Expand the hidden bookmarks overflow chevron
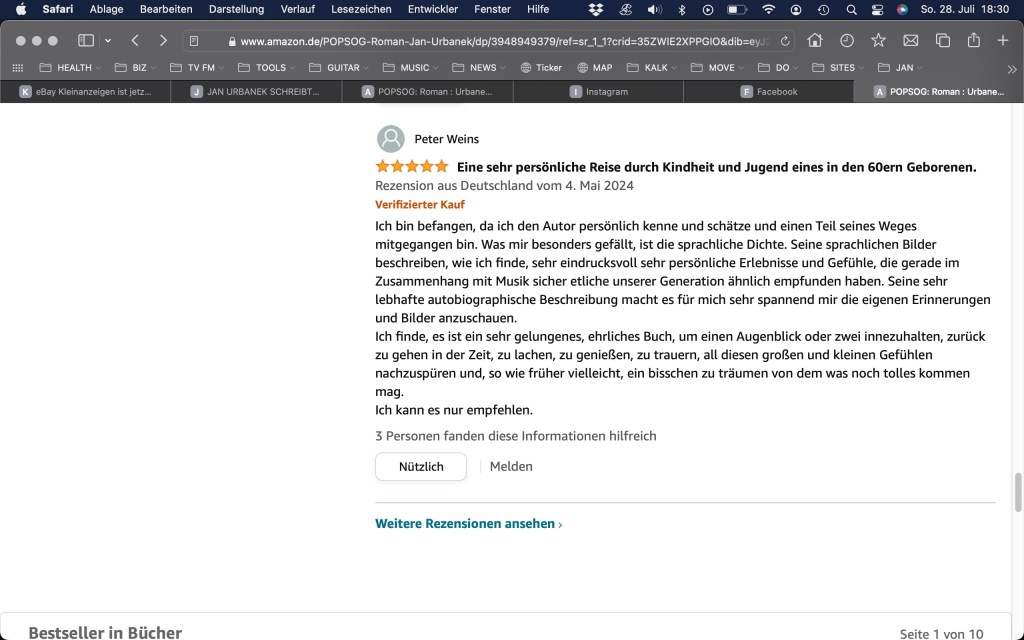1024x640 pixels. (1011, 68)
